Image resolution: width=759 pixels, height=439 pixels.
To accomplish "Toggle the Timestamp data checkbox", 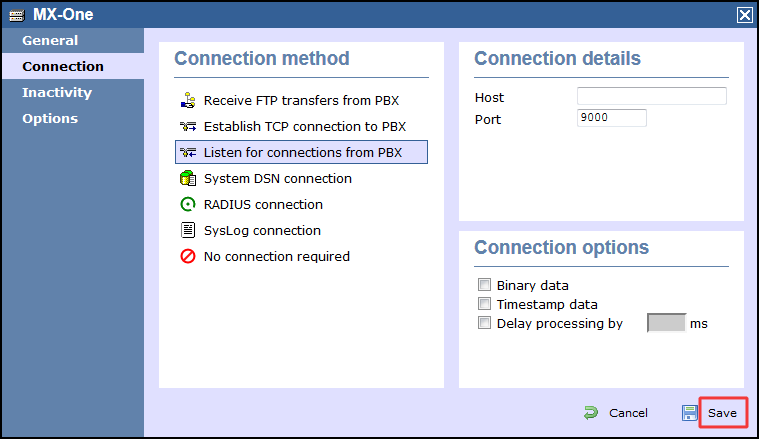I will pyautogui.click(x=485, y=304).
